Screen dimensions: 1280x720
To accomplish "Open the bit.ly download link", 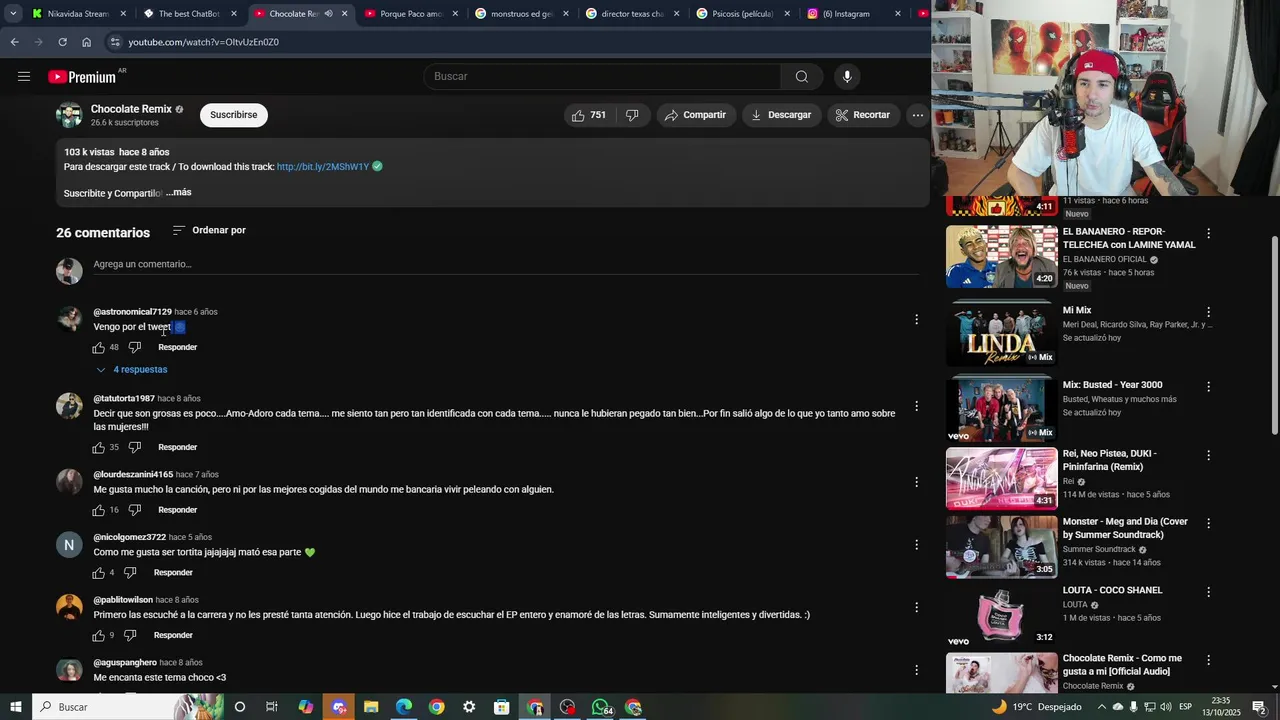I will (x=323, y=167).
